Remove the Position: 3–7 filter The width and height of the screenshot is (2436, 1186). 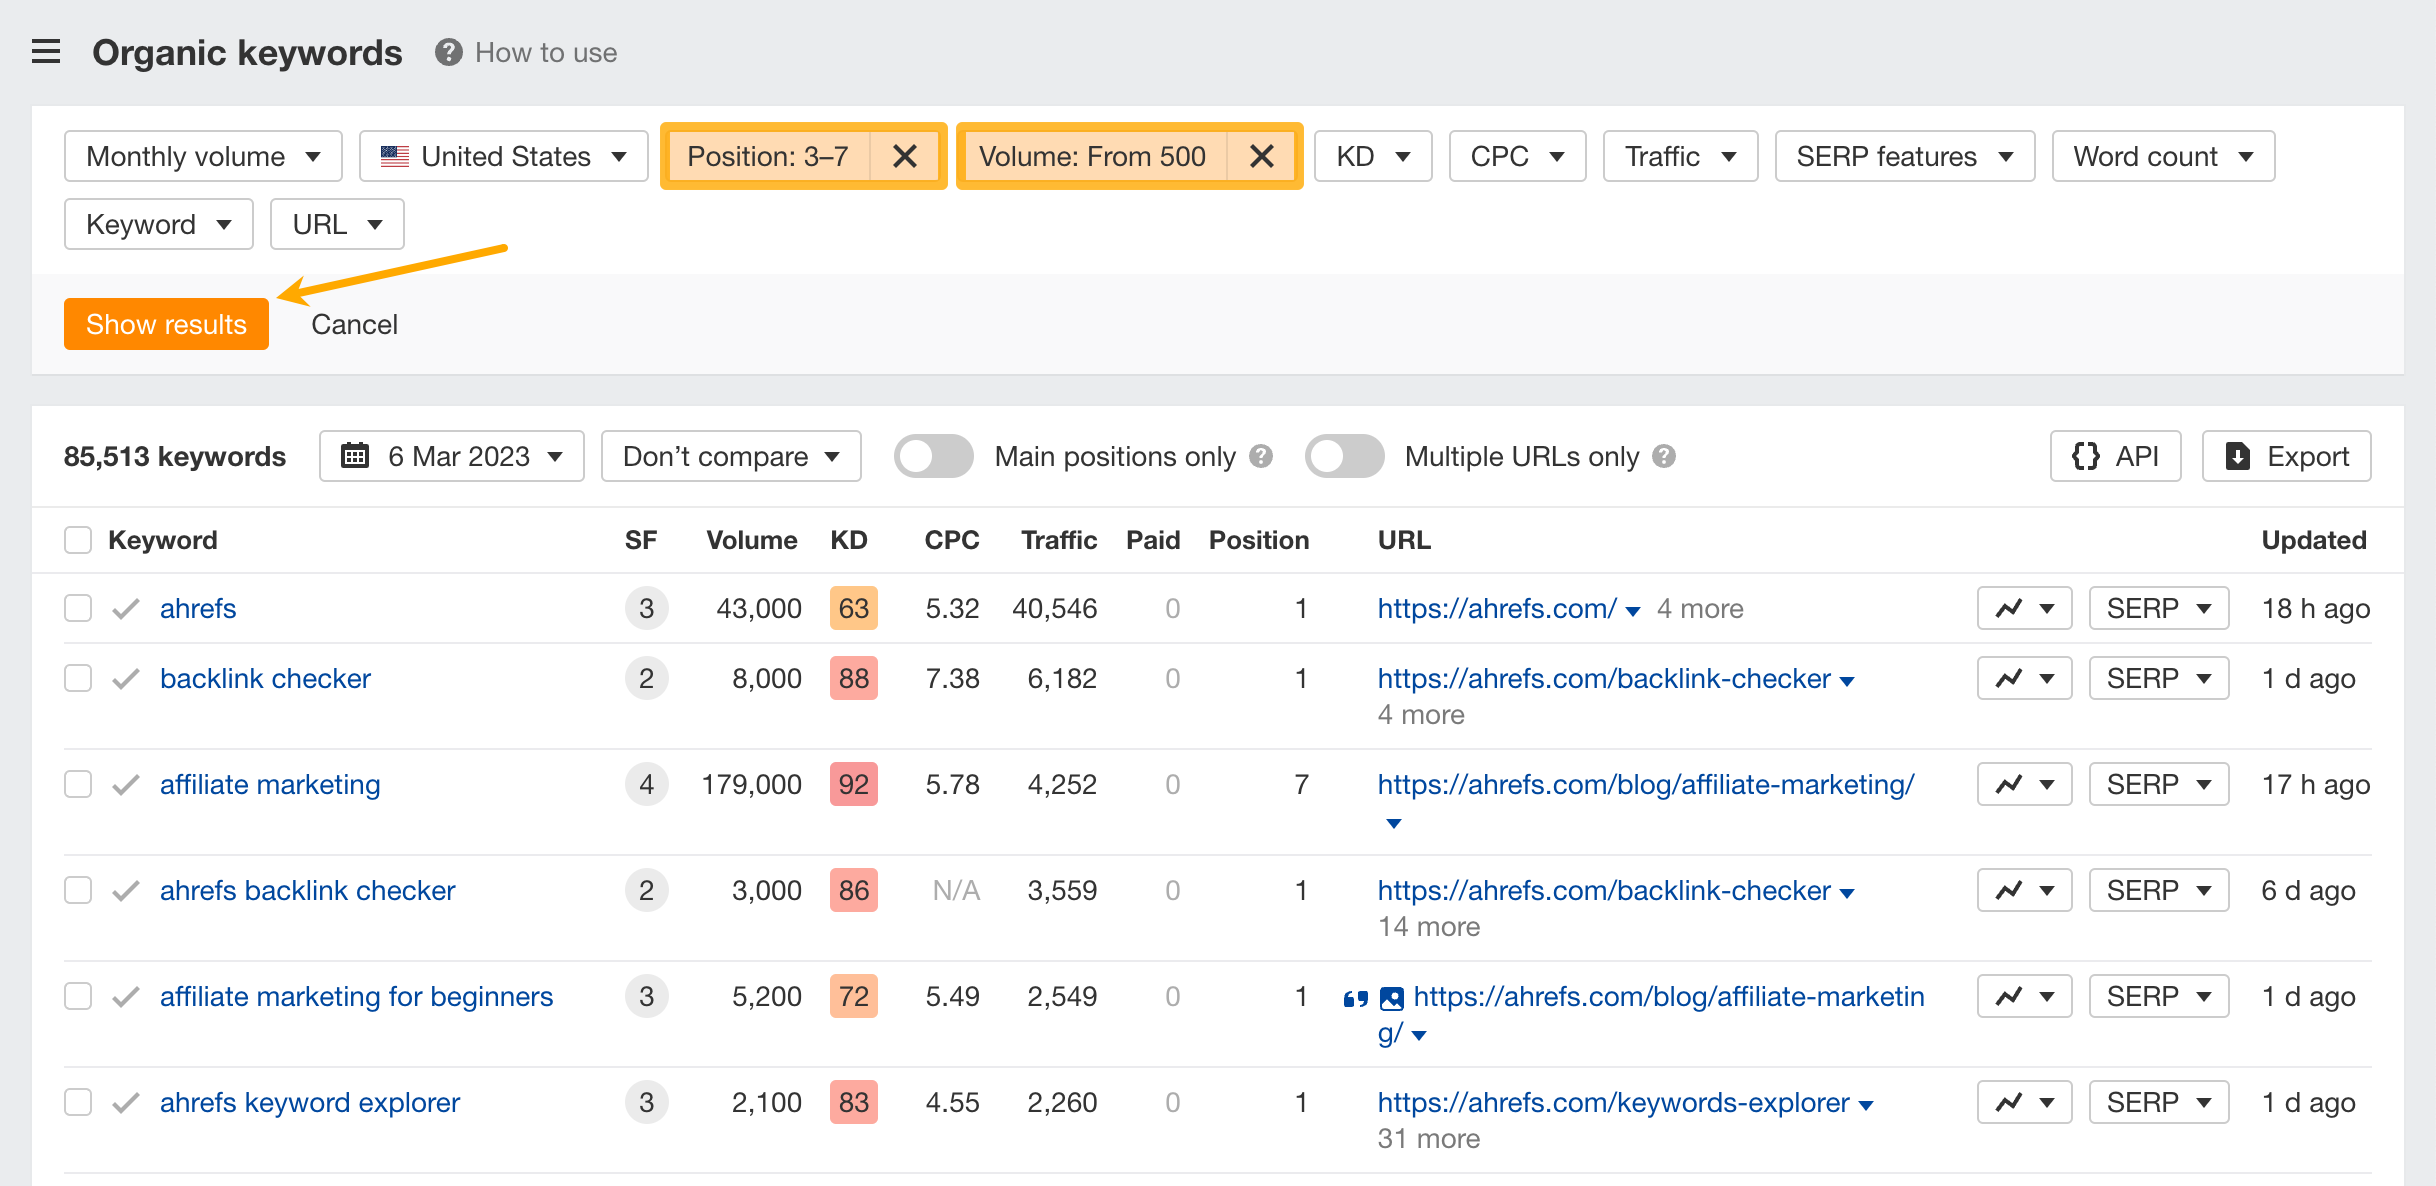(x=905, y=156)
